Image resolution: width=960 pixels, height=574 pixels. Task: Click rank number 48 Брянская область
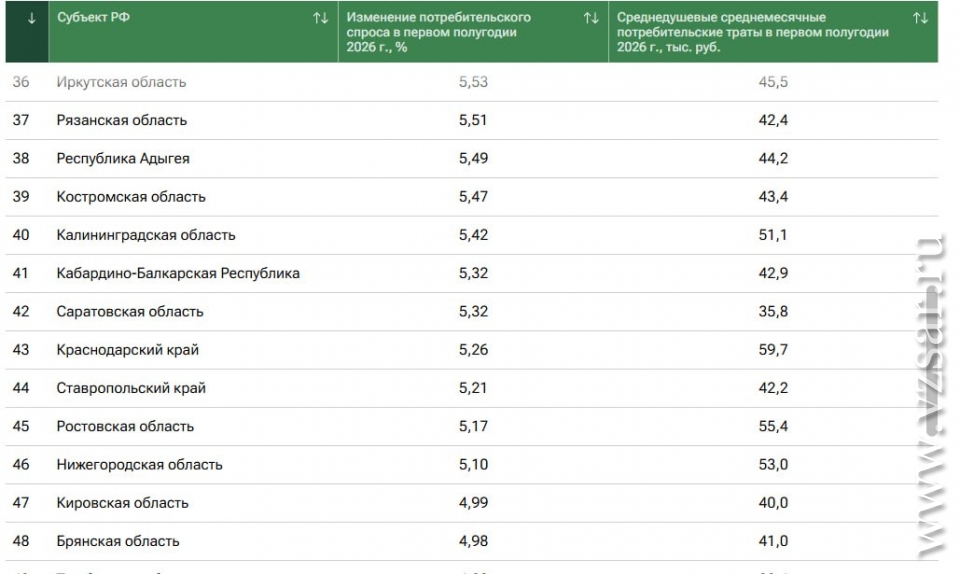click(21, 541)
